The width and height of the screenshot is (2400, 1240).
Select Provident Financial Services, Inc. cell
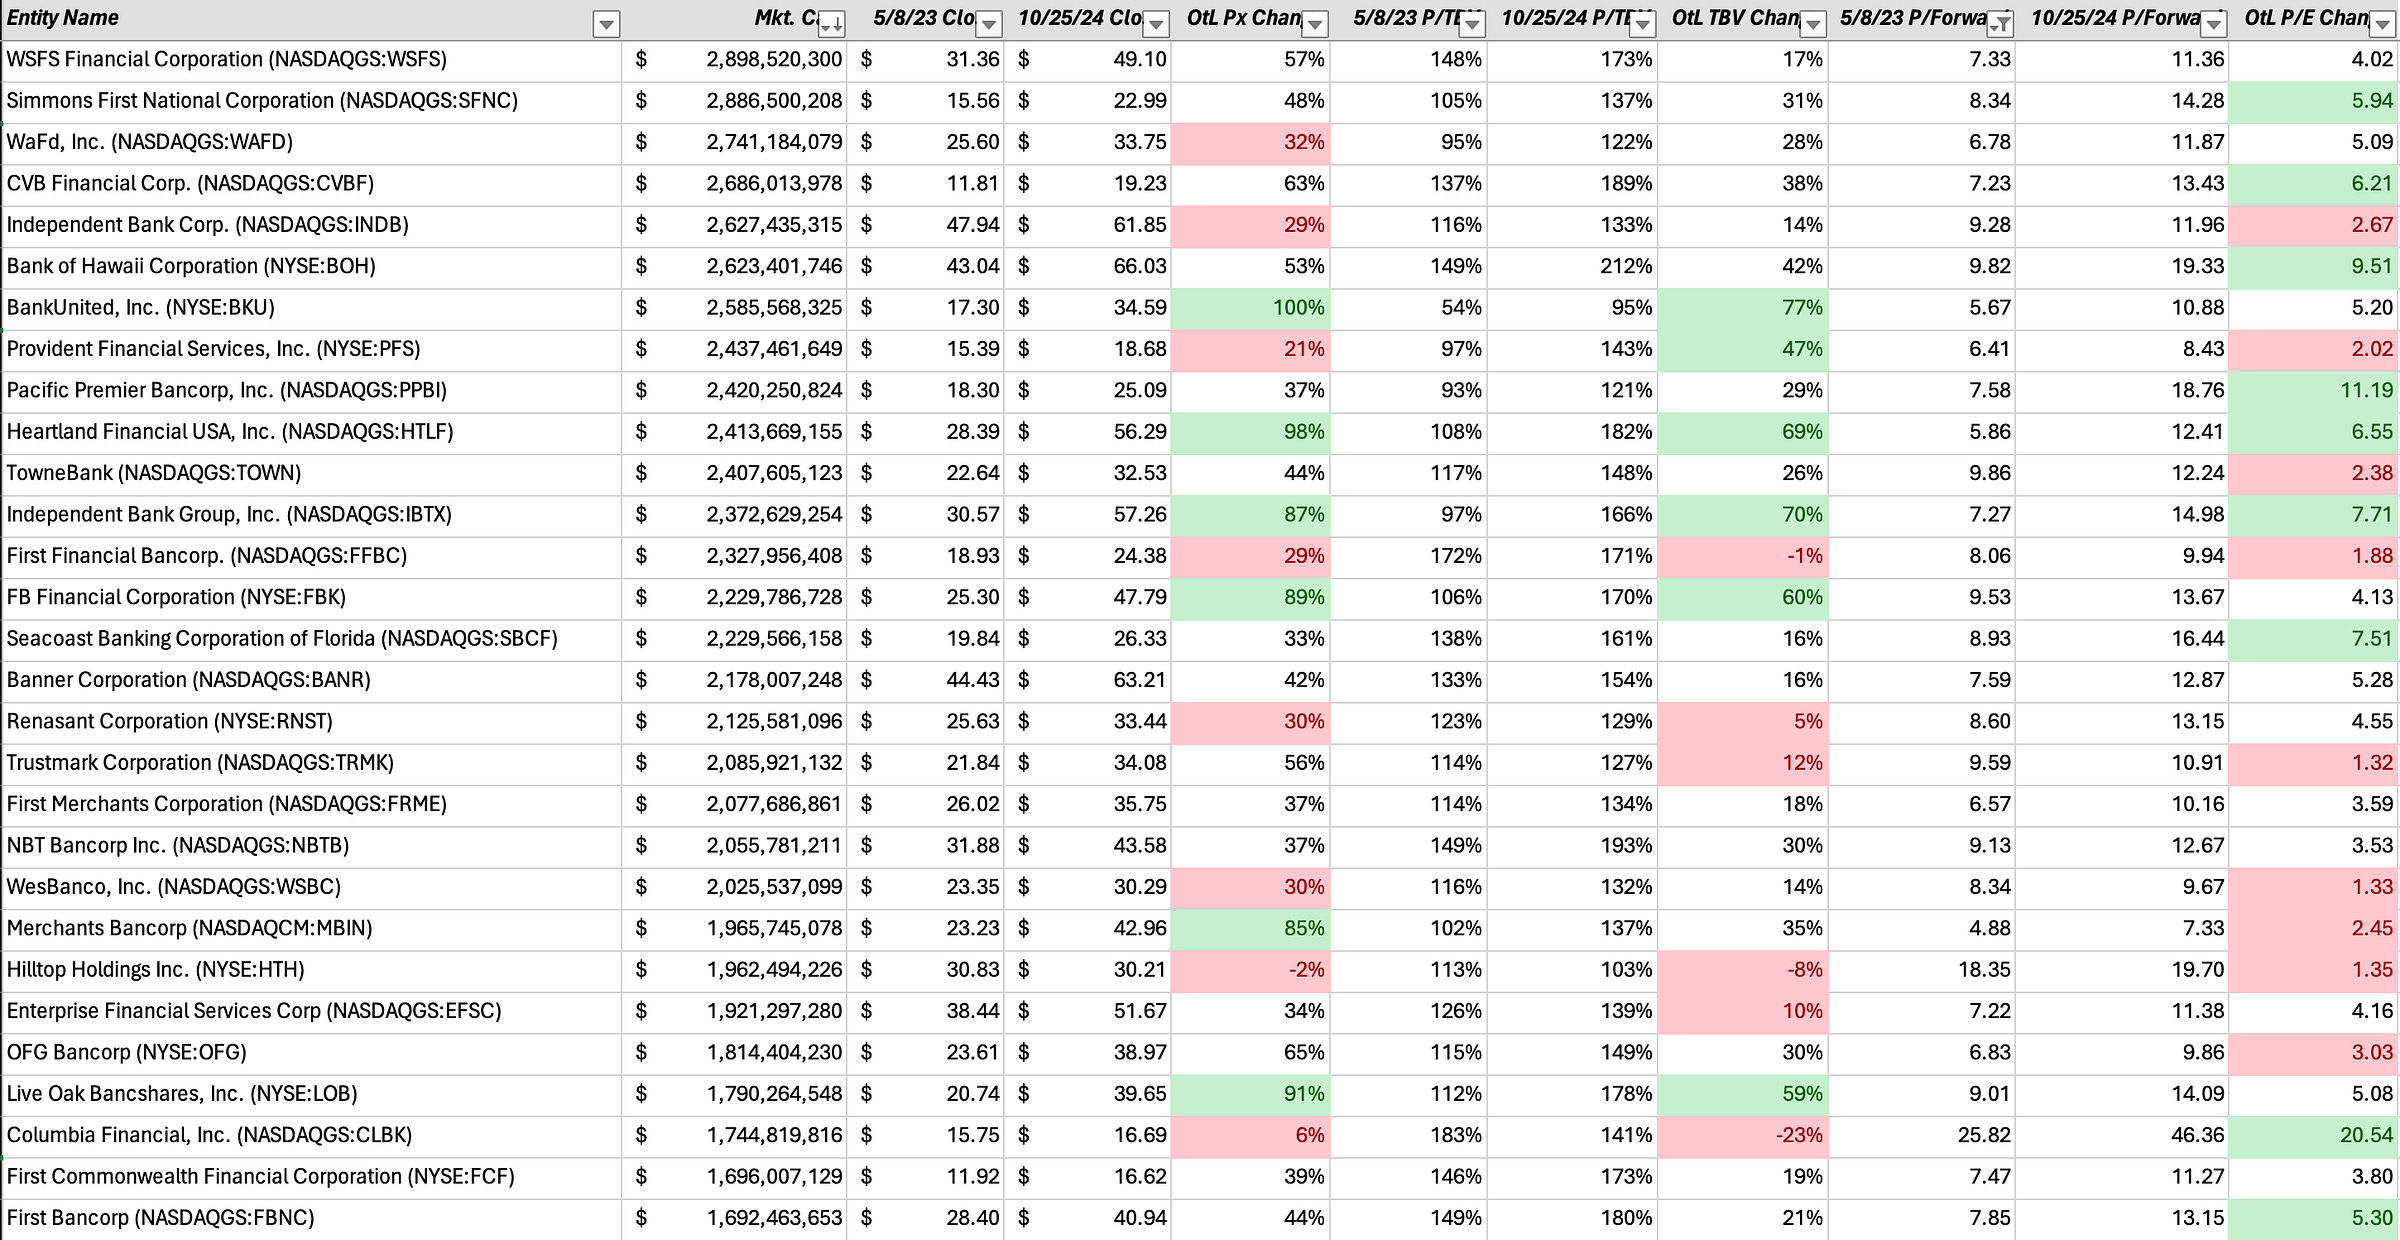(x=312, y=349)
